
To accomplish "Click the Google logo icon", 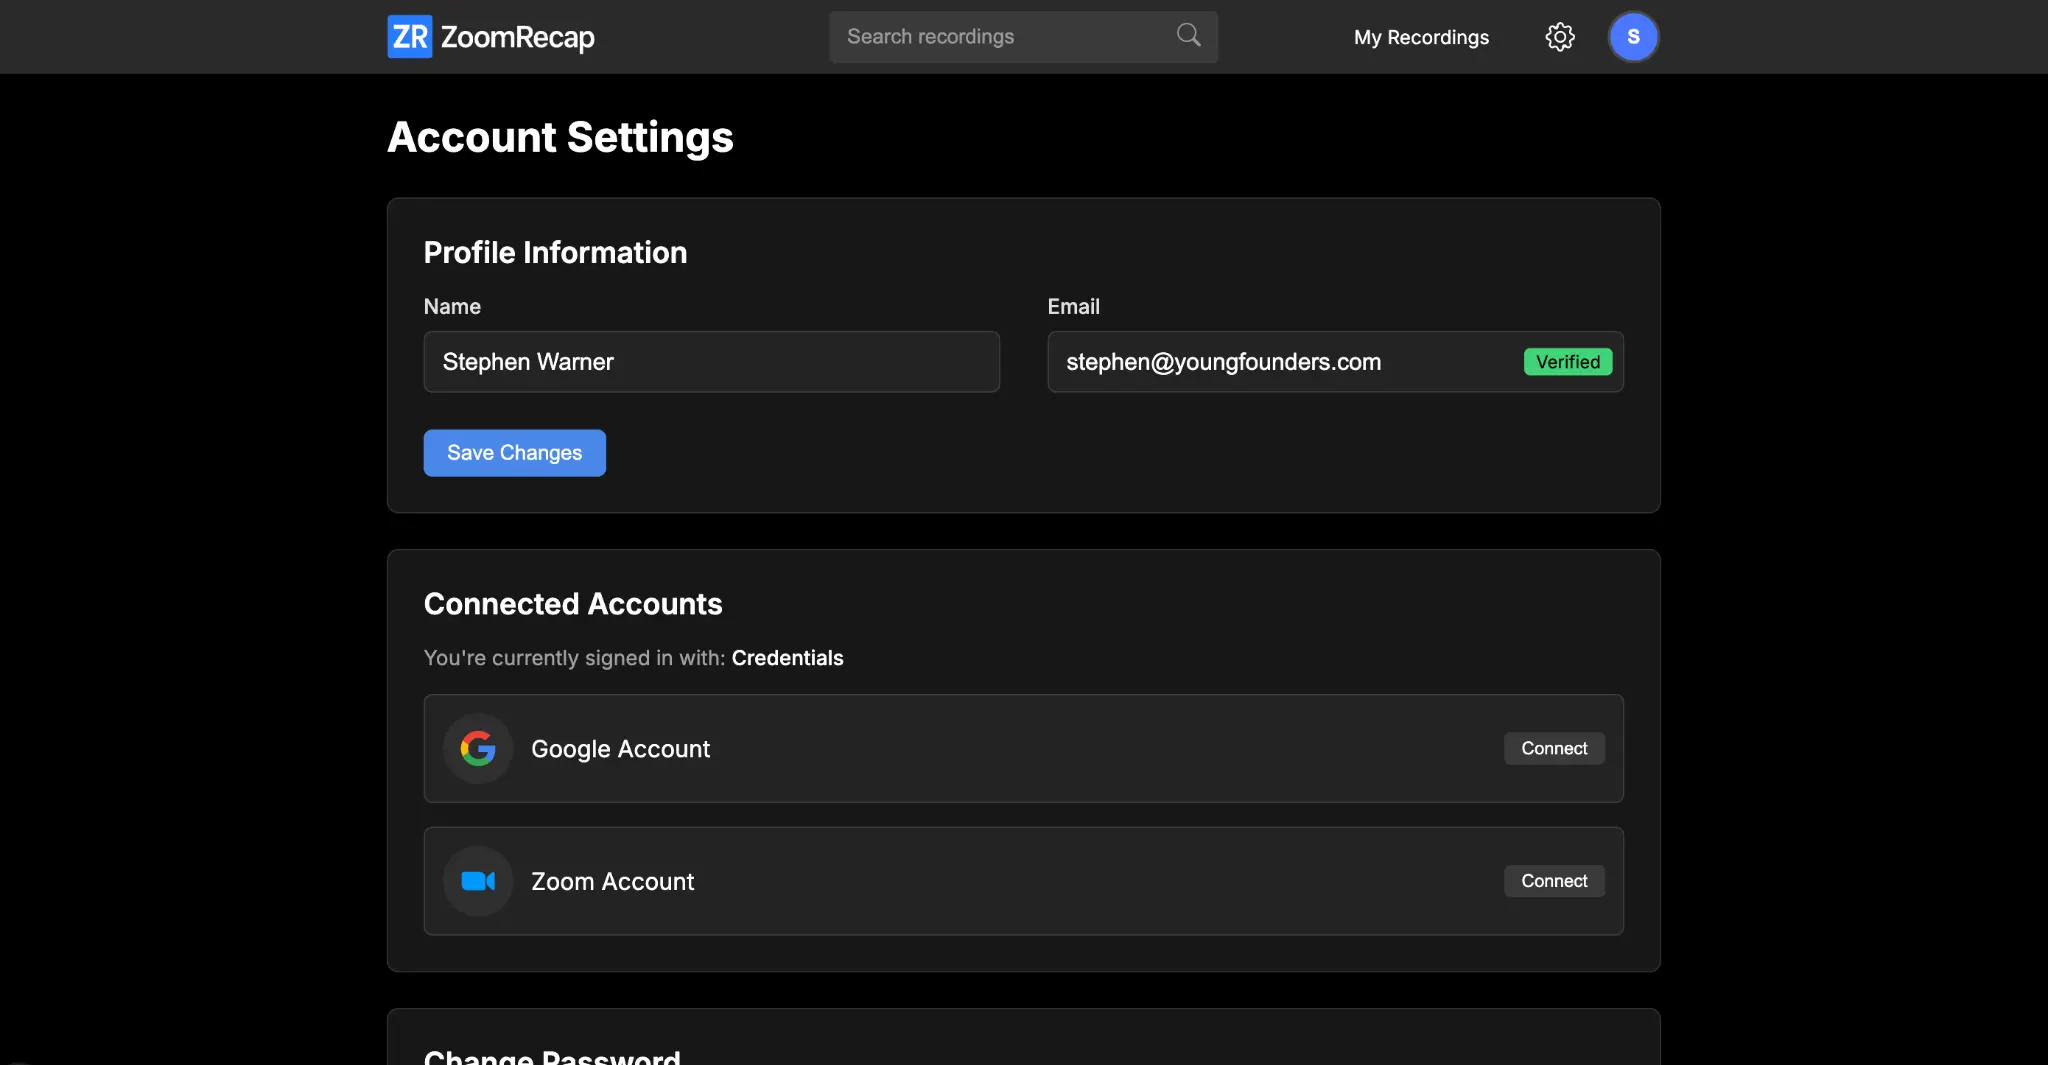I will 478,749.
